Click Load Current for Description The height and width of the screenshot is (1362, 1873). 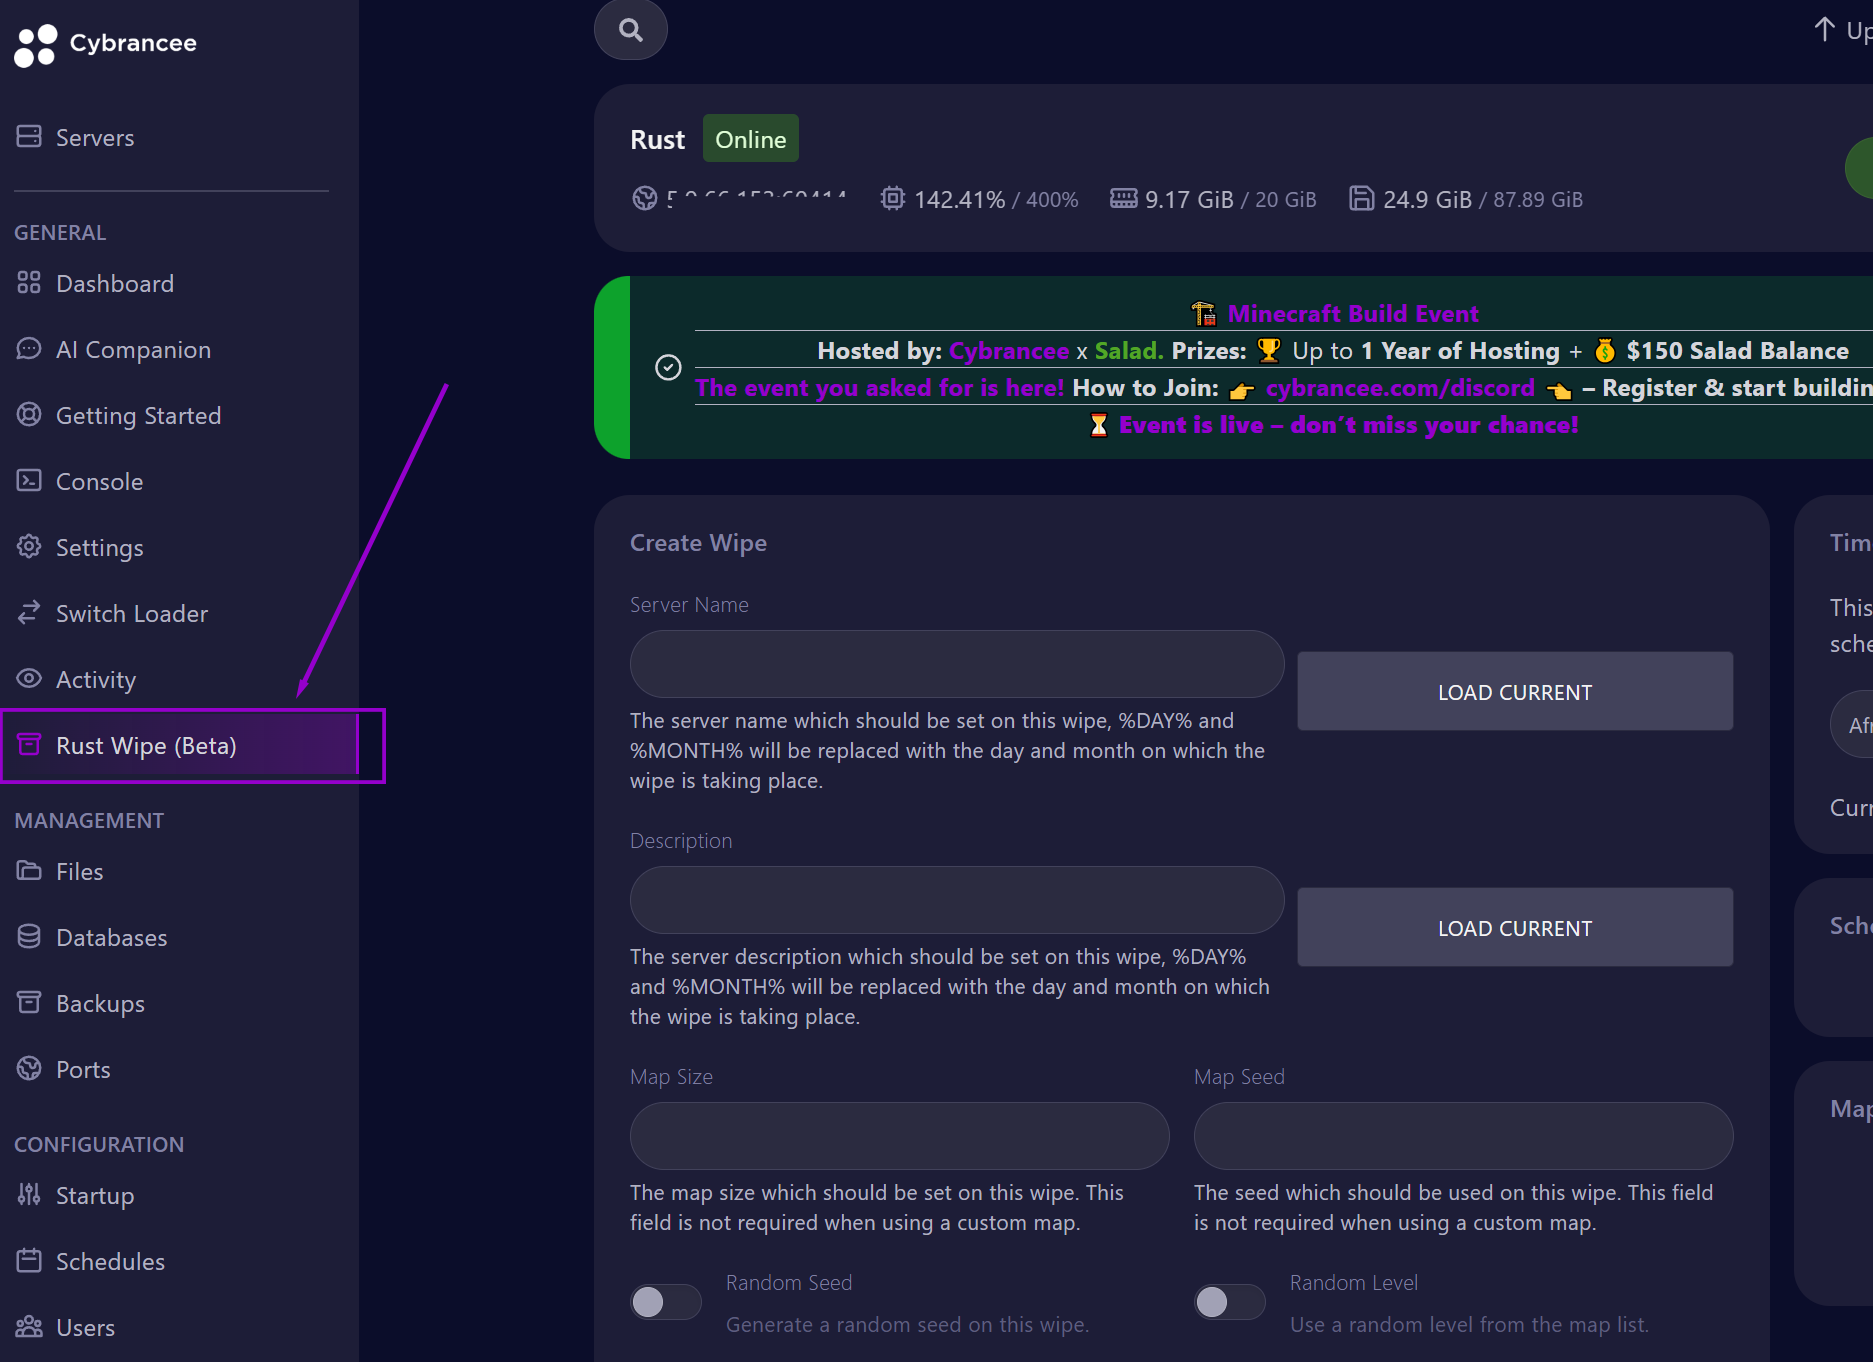pyautogui.click(x=1515, y=927)
